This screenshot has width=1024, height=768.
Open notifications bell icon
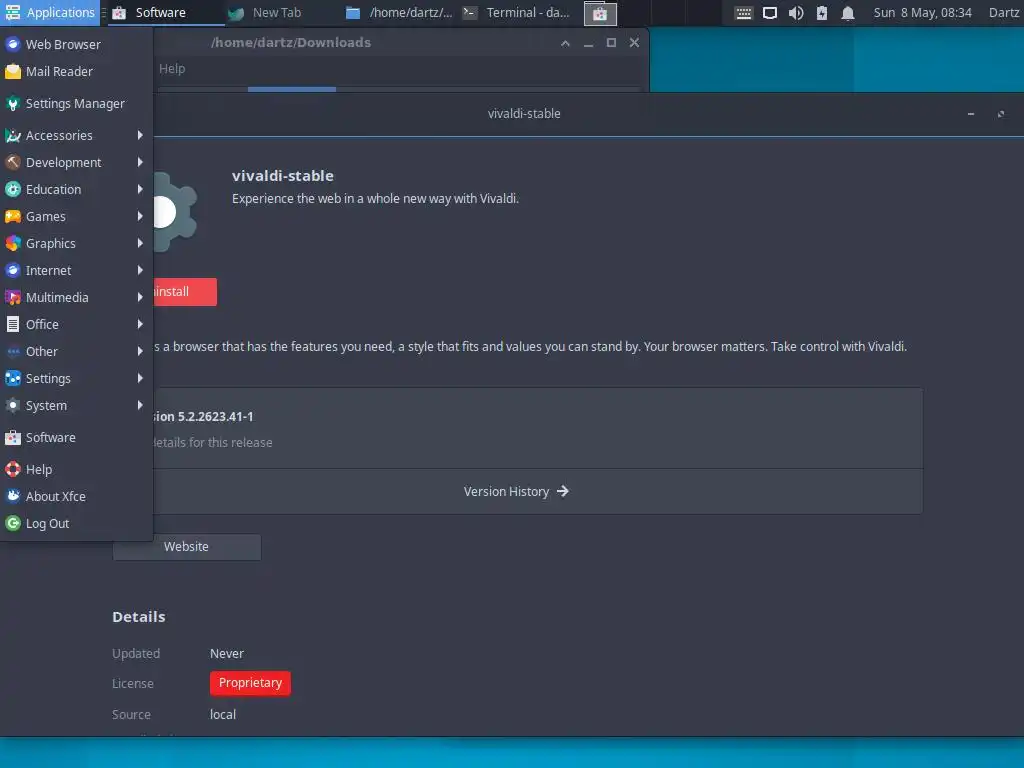848,13
